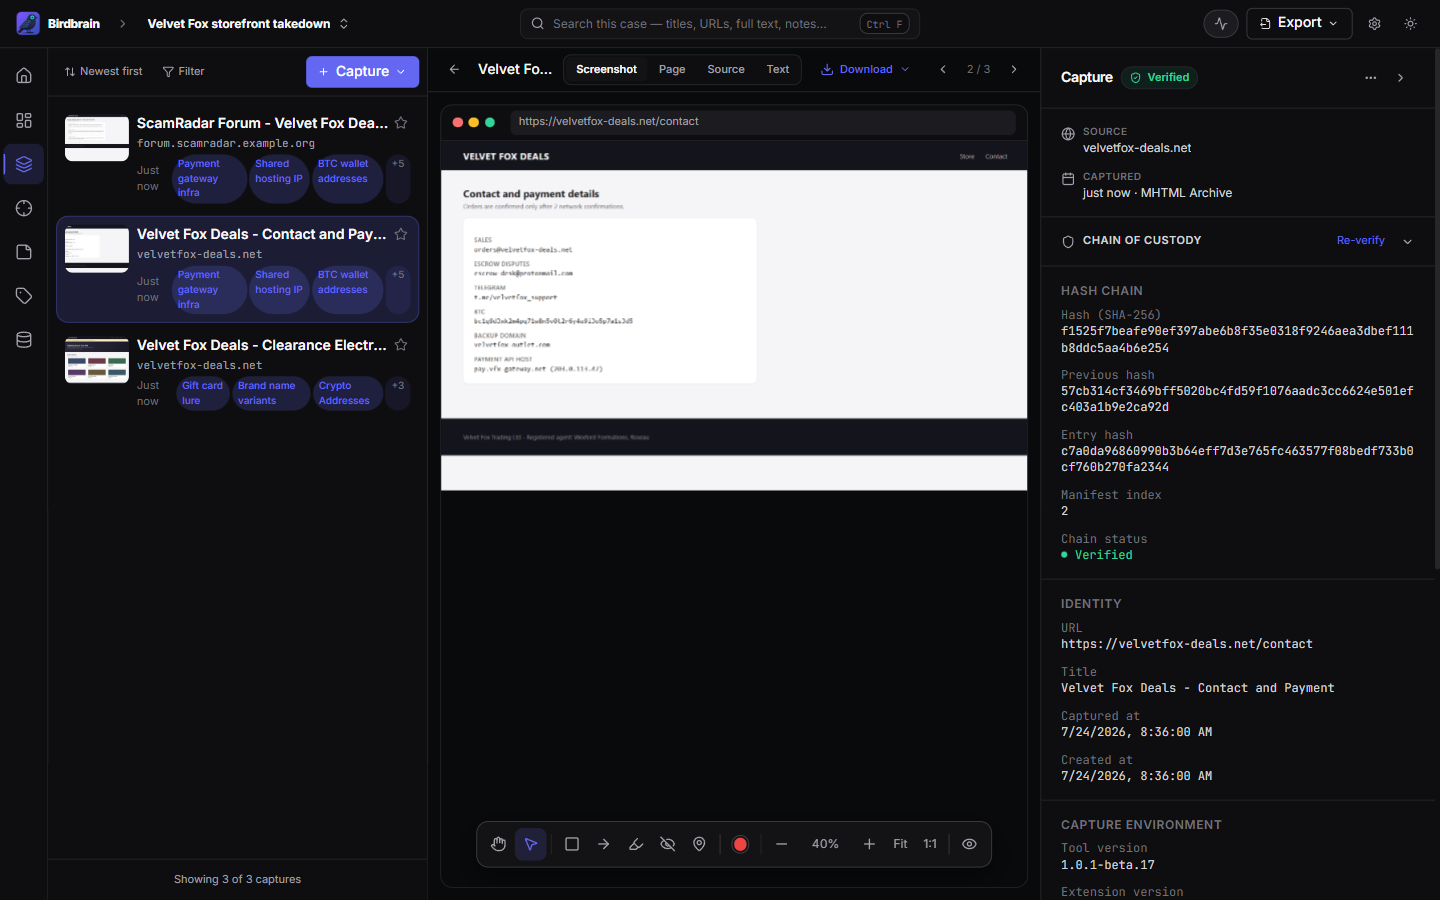Click the captured page URL bar
The width and height of the screenshot is (1440, 900).
(763, 122)
